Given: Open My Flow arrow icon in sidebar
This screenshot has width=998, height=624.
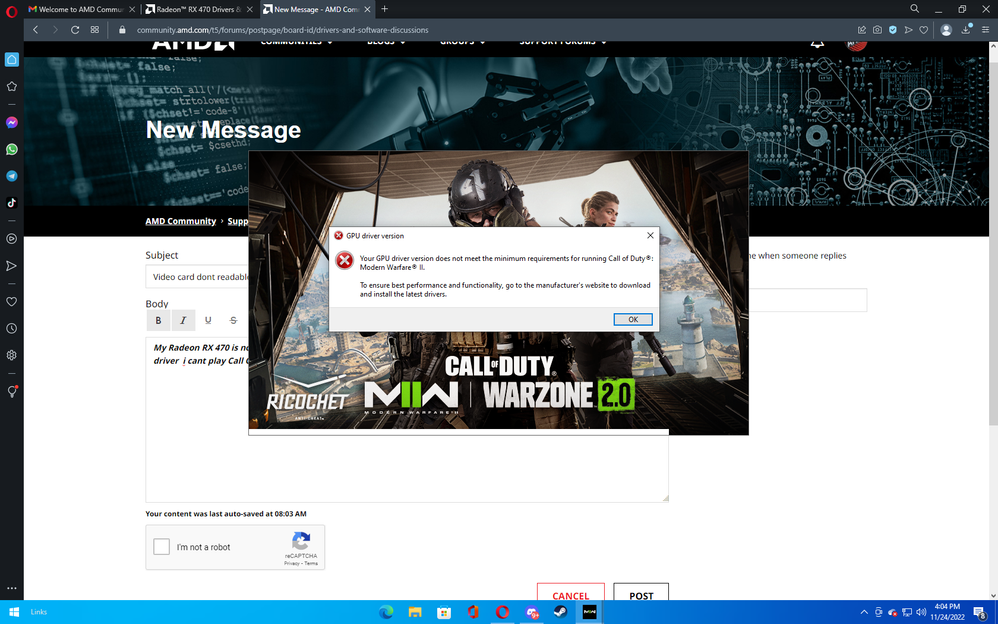Looking at the screenshot, I should [11, 266].
